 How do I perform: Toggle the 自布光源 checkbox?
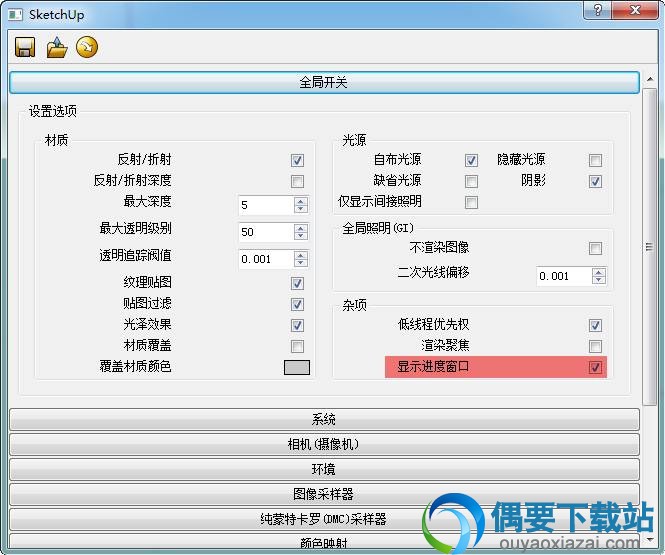click(x=471, y=160)
